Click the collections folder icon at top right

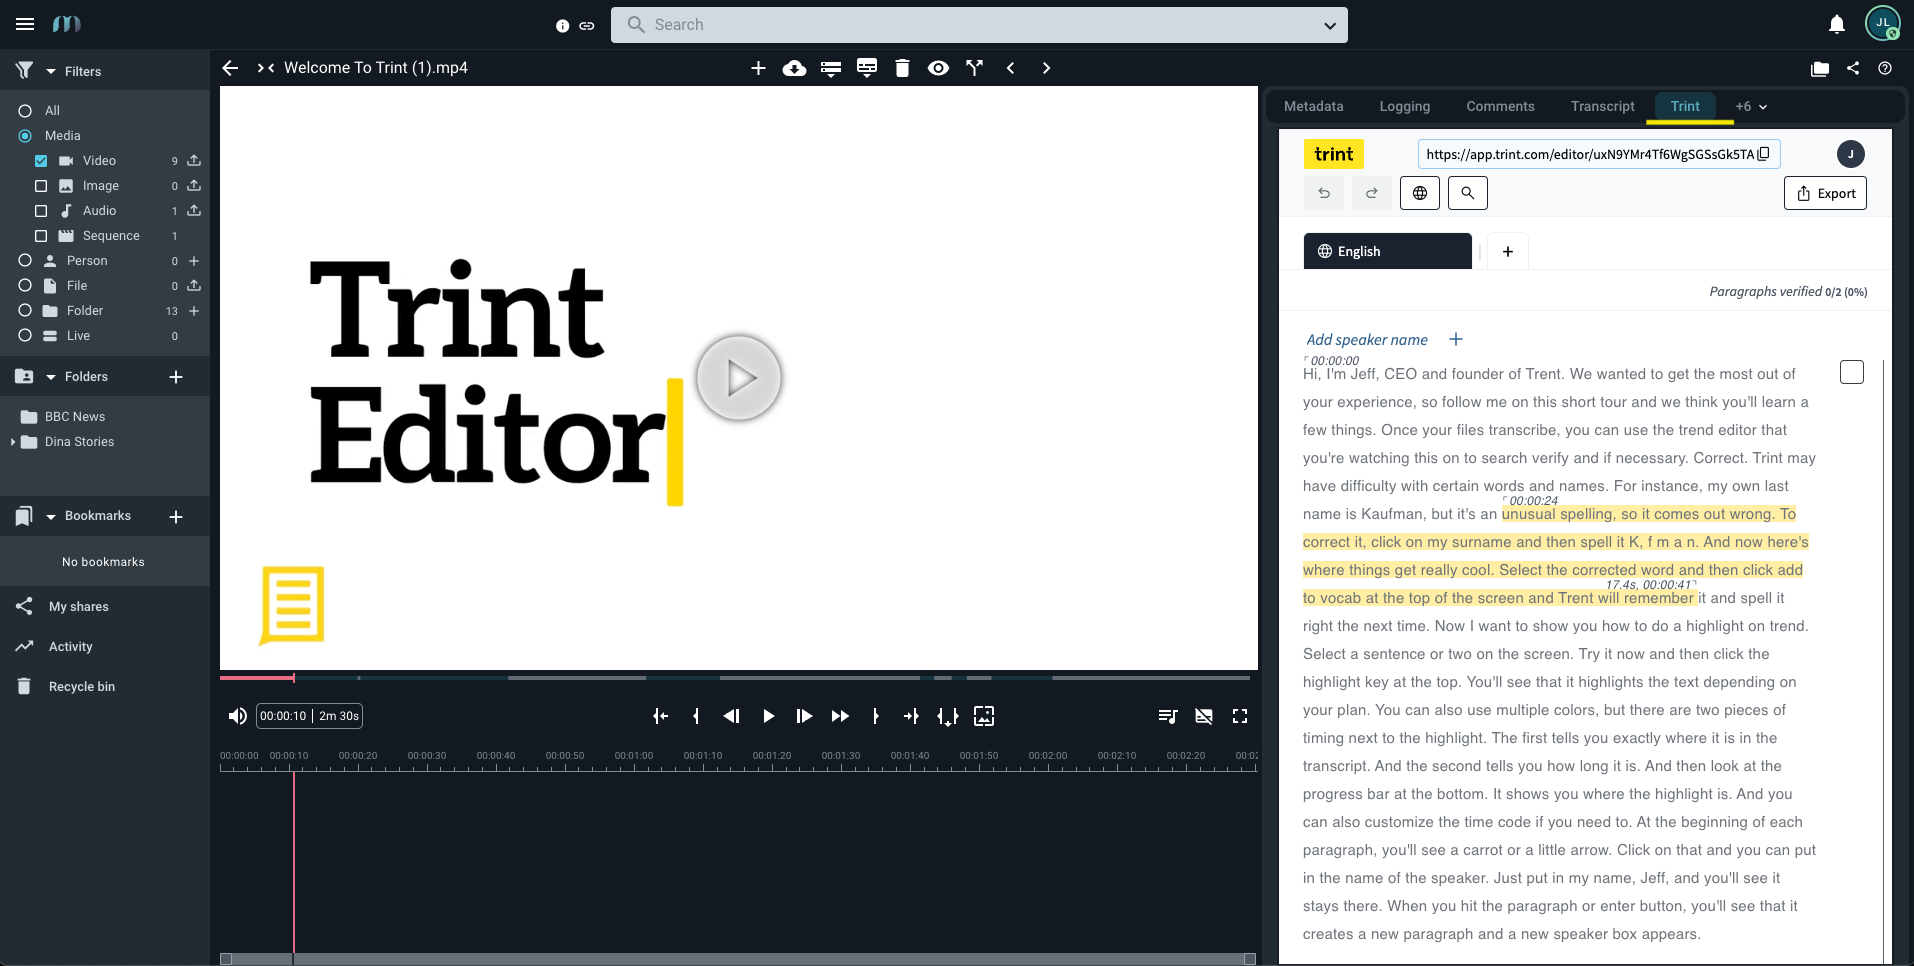coord(1820,68)
